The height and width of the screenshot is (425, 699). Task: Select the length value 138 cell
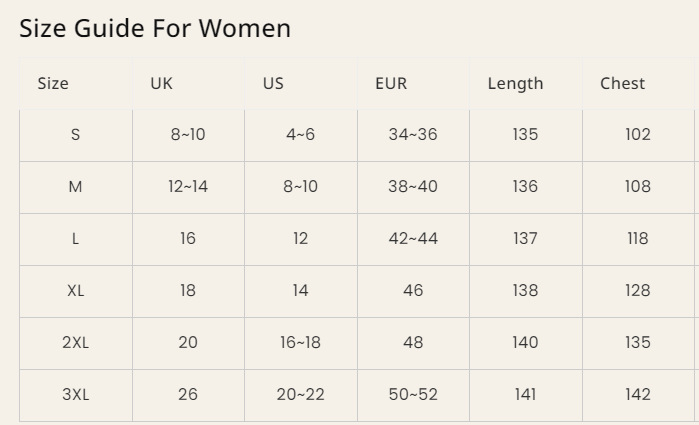(525, 291)
